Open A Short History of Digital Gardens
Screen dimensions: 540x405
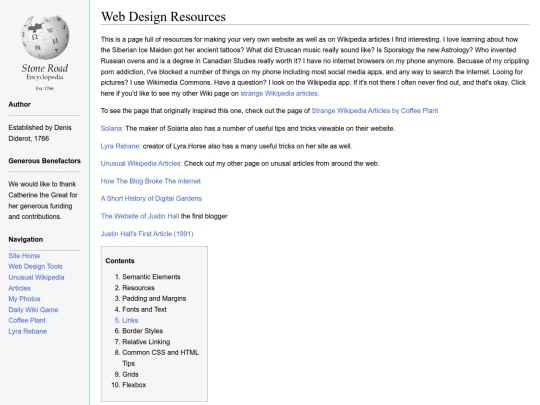coord(151,198)
